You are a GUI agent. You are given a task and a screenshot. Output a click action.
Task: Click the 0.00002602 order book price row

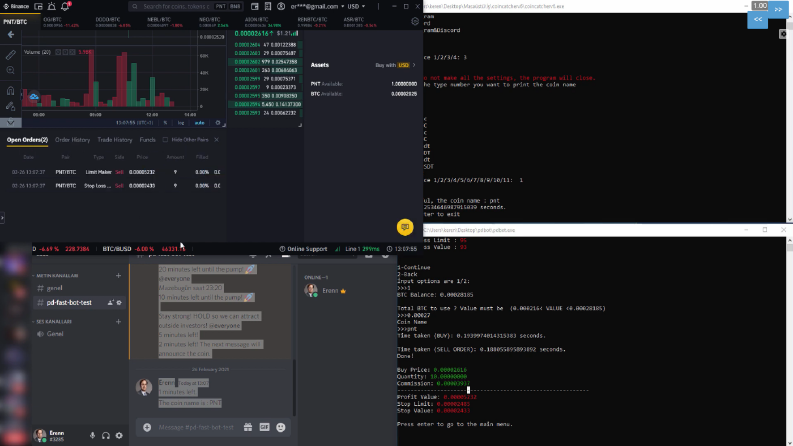(266, 62)
